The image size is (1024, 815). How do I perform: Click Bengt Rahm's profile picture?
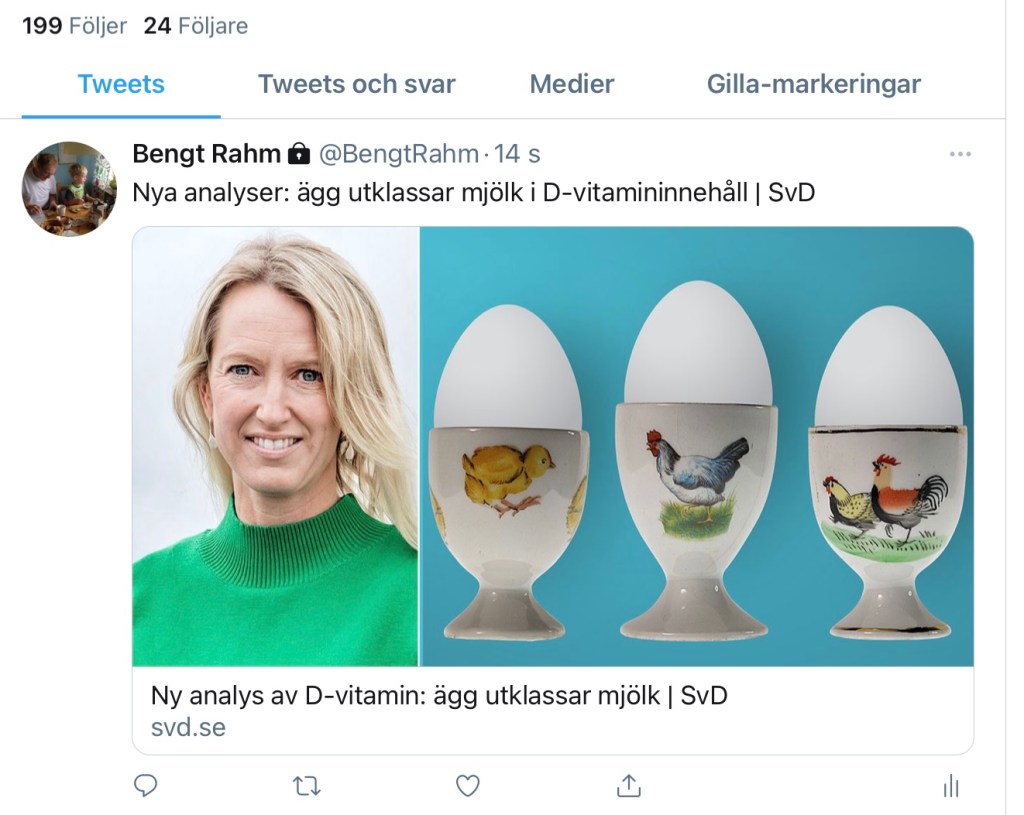[x=69, y=189]
